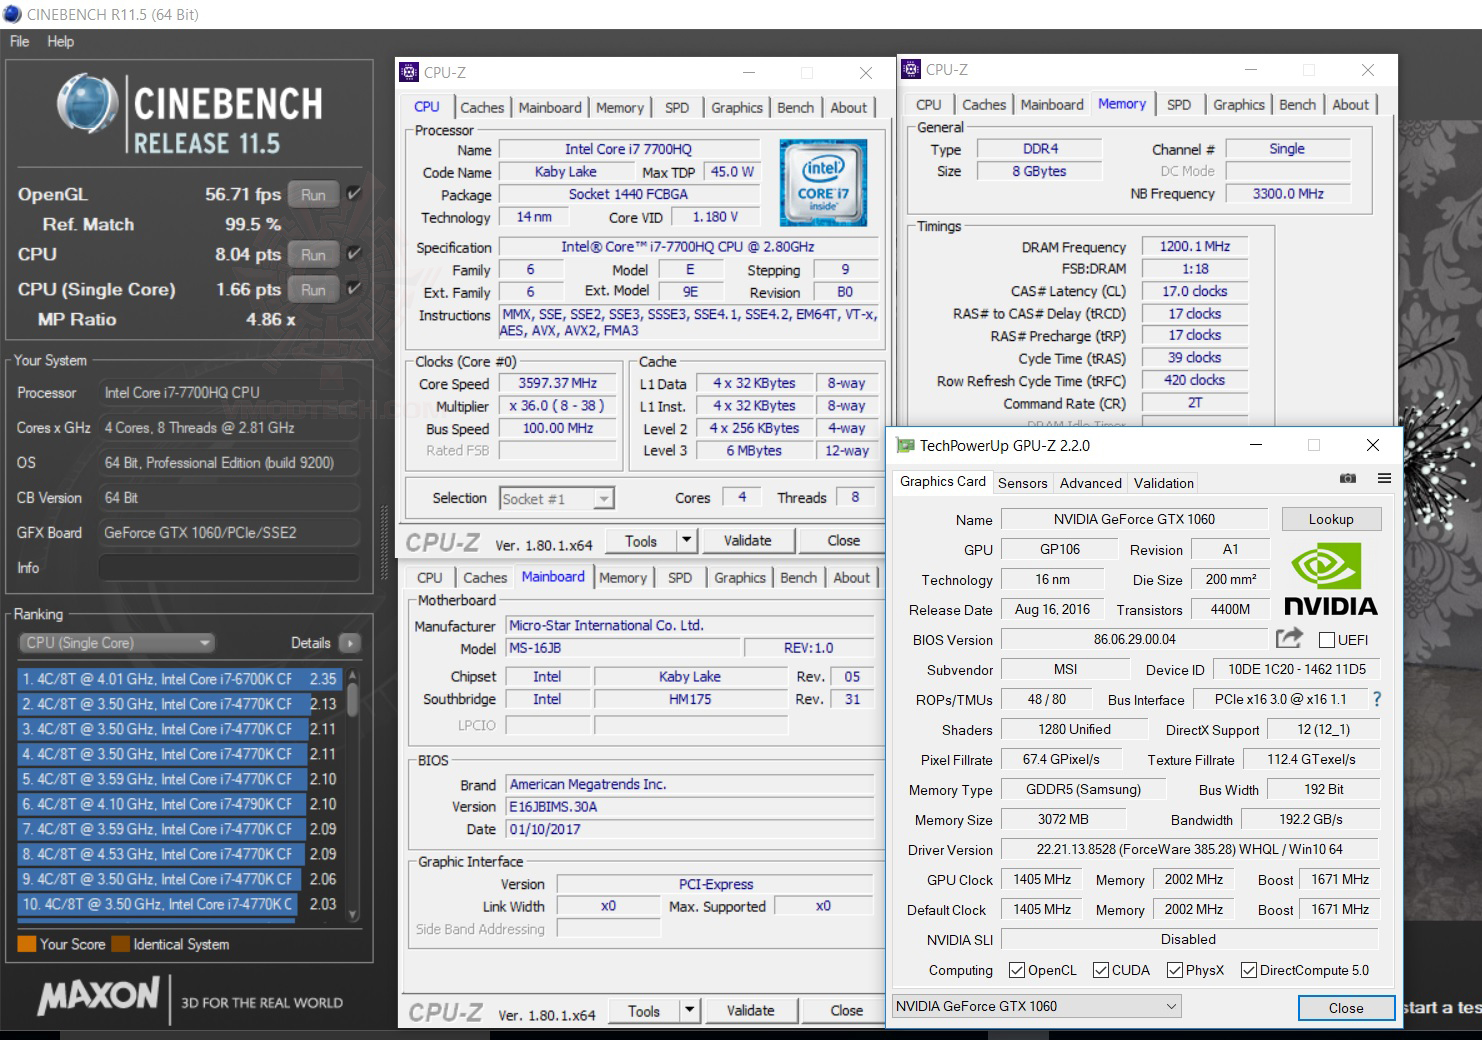This screenshot has height=1040, width=1482.
Task: Open the About tab in the CPU-Z Memory window
Action: (1350, 104)
